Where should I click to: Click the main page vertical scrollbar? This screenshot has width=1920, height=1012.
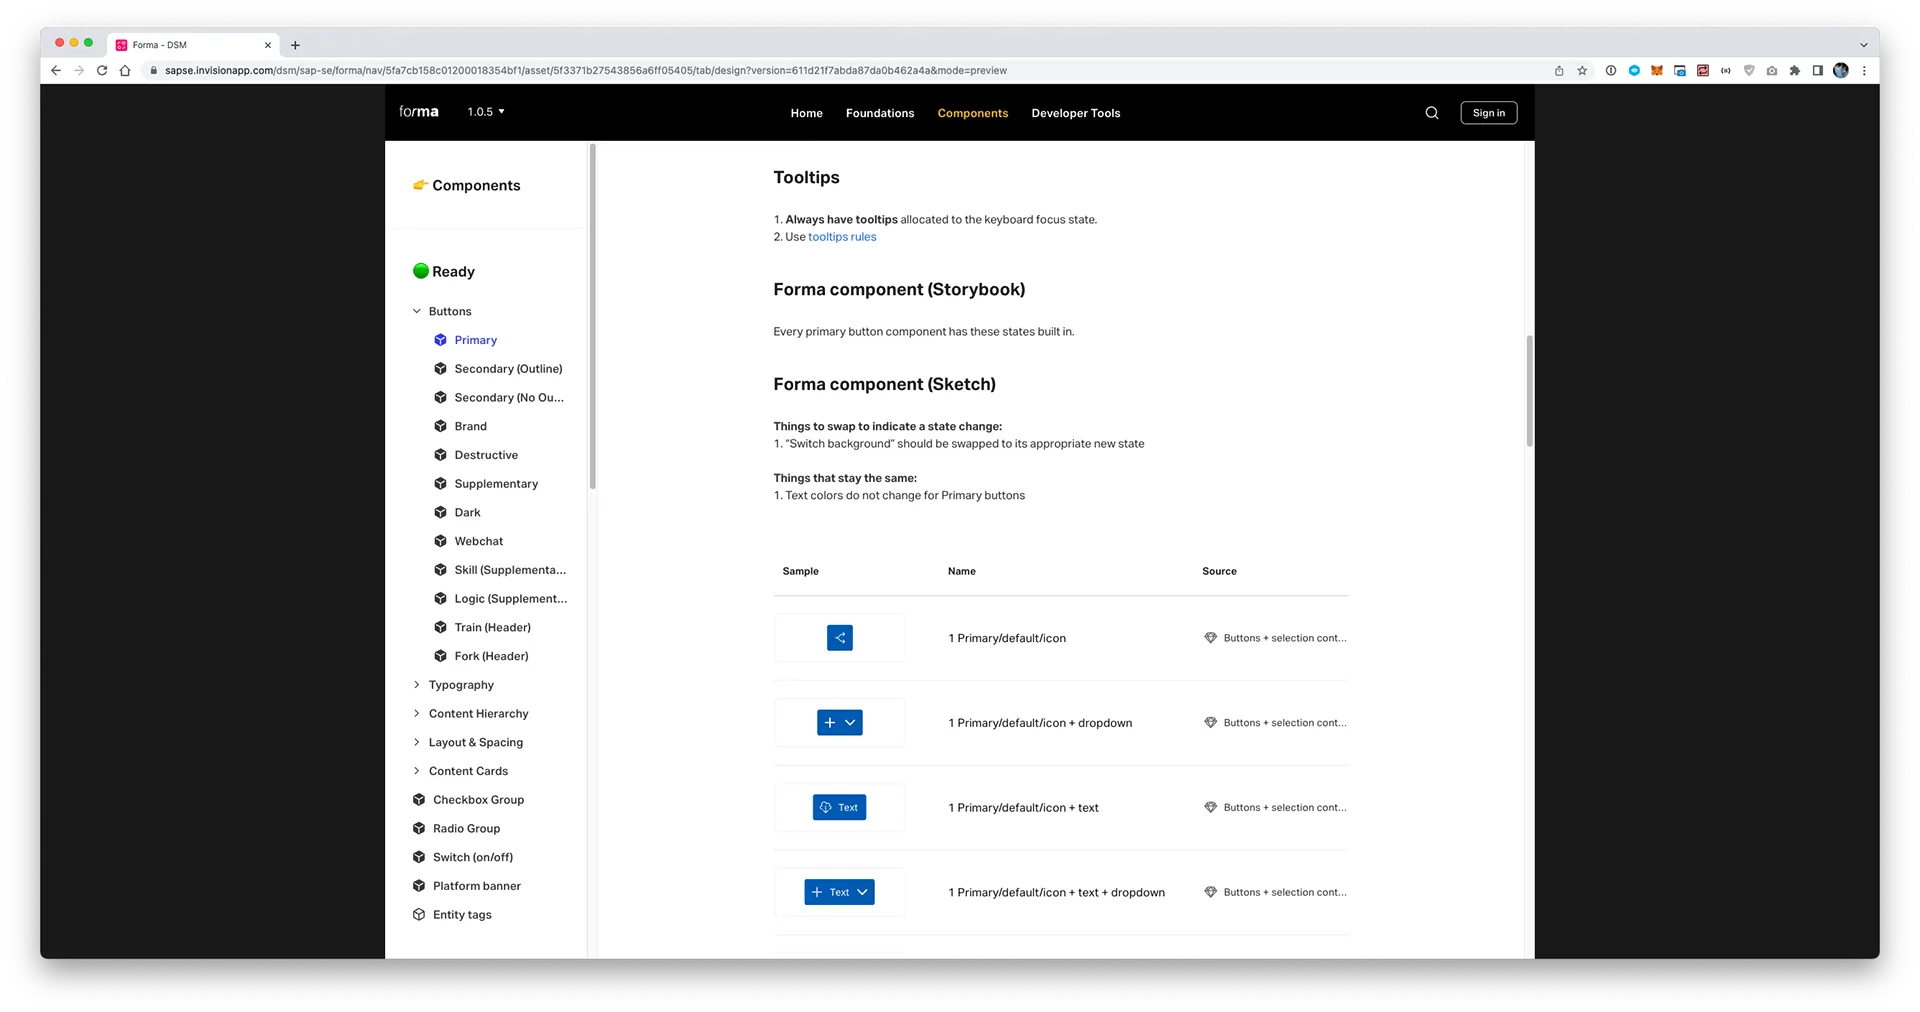point(1529,391)
